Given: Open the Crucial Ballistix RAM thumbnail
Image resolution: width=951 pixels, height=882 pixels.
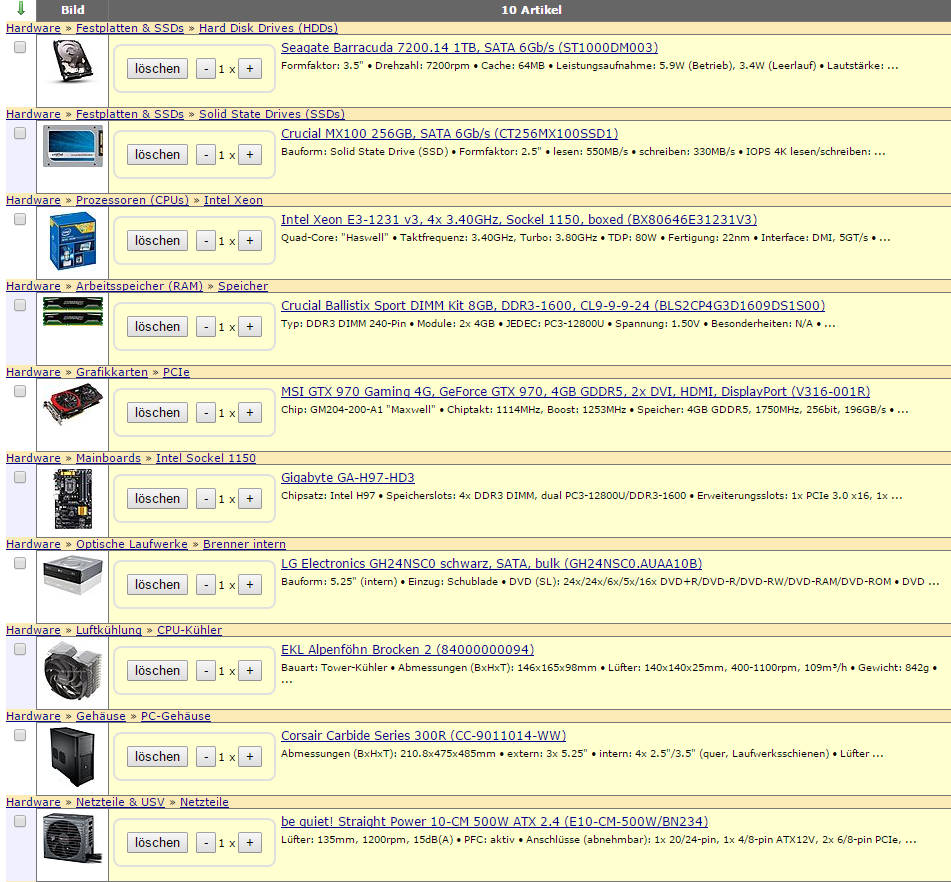Looking at the screenshot, I should [x=73, y=311].
